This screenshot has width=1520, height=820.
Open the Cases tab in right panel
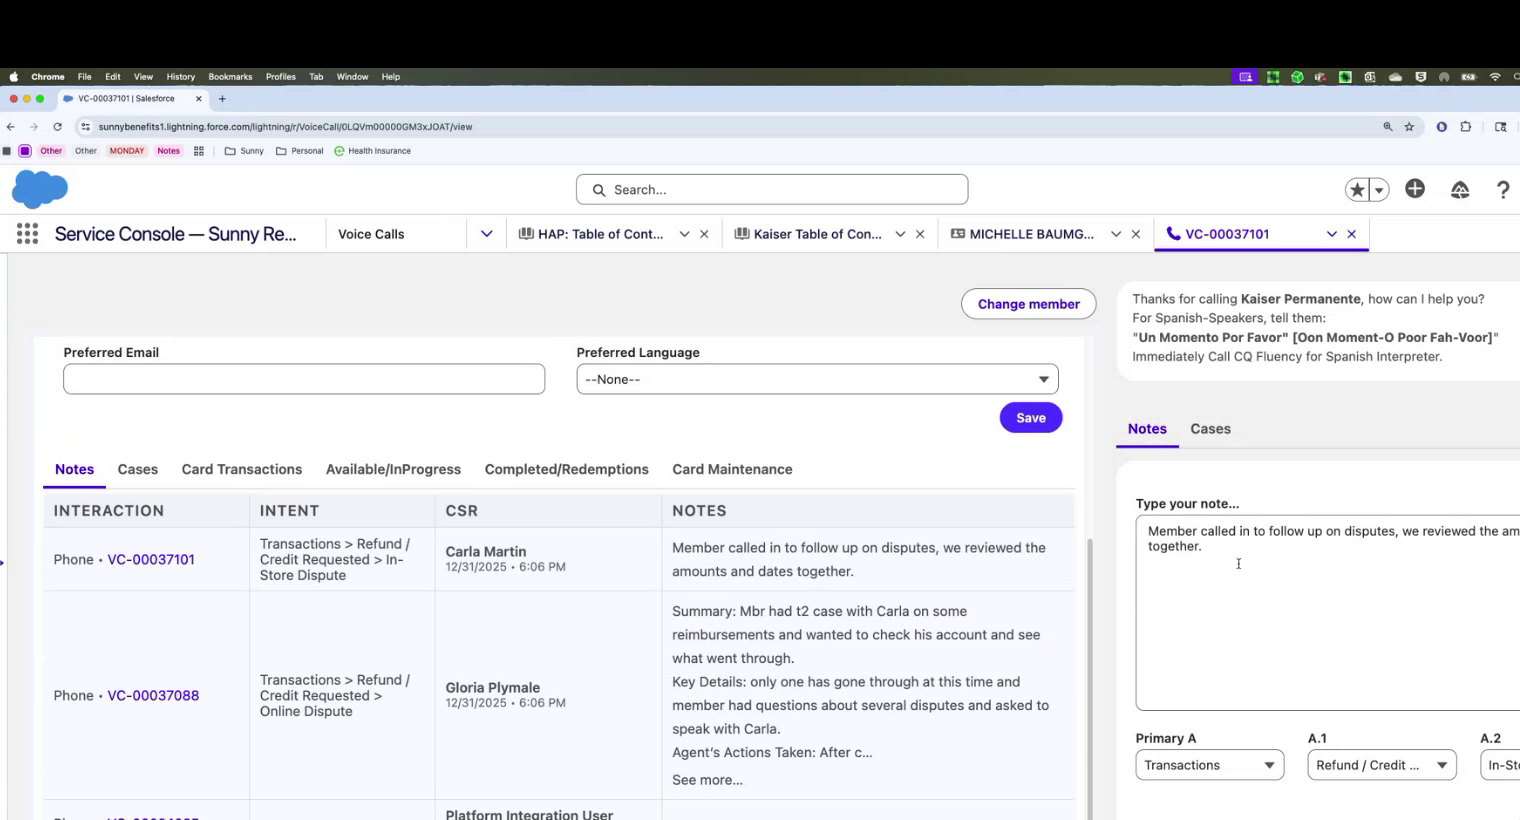pos(1209,429)
